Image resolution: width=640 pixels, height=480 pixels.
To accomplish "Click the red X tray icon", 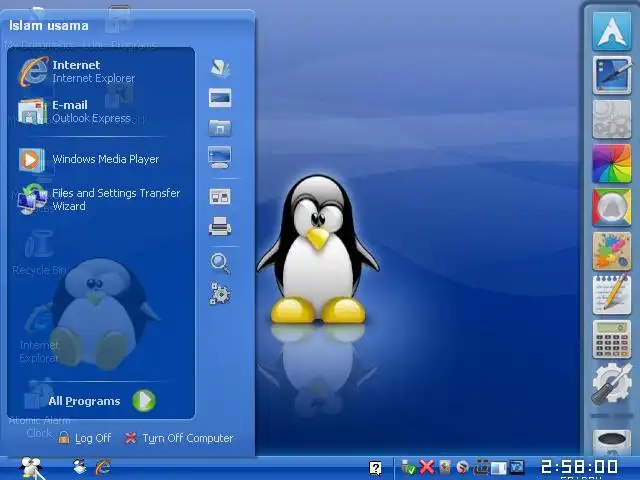I will (427, 467).
